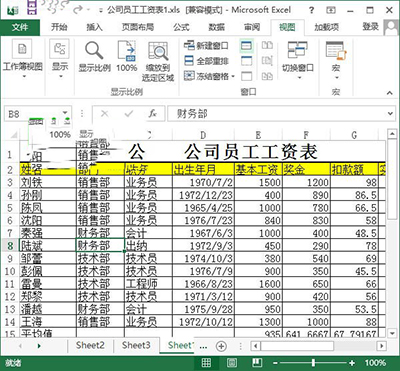Switch to the Add-ins (加载项) tab
This screenshot has height=371, width=400.
click(327, 27)
